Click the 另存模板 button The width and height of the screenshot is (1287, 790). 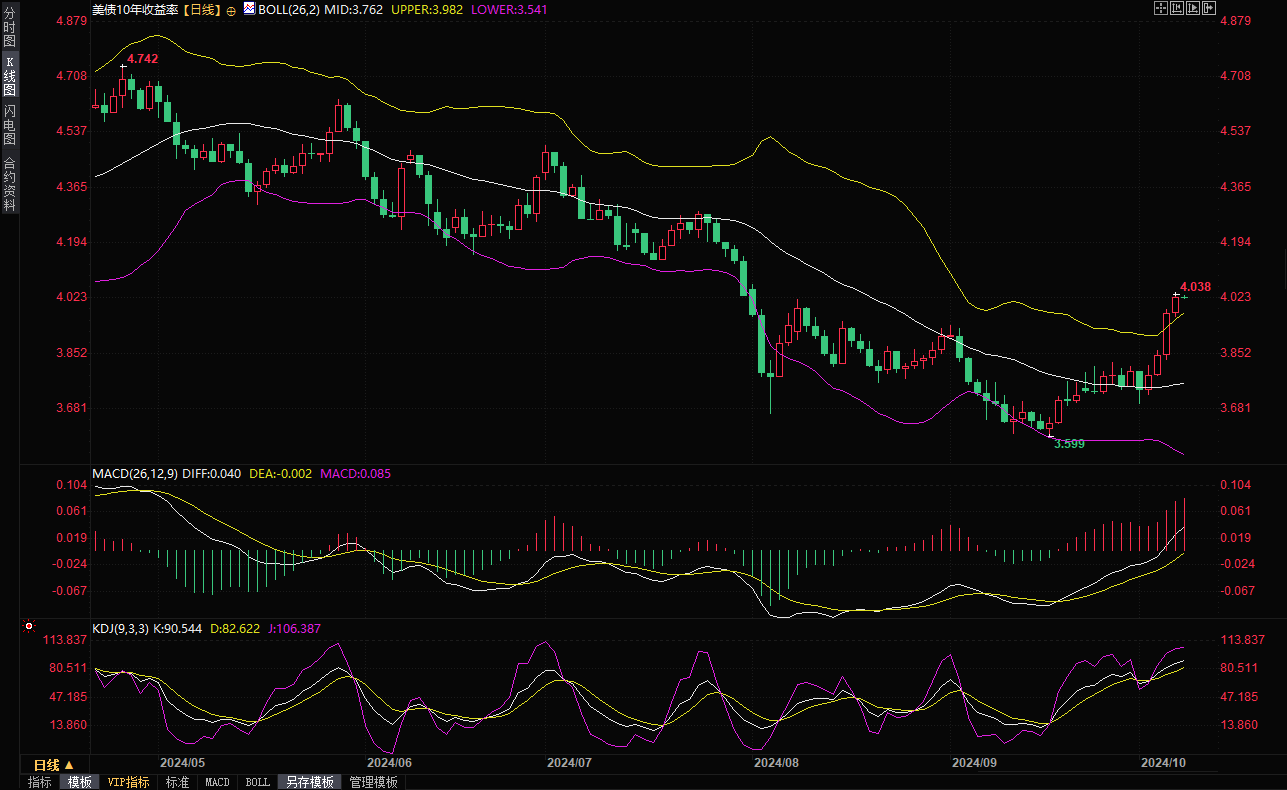tap(309, 782)
